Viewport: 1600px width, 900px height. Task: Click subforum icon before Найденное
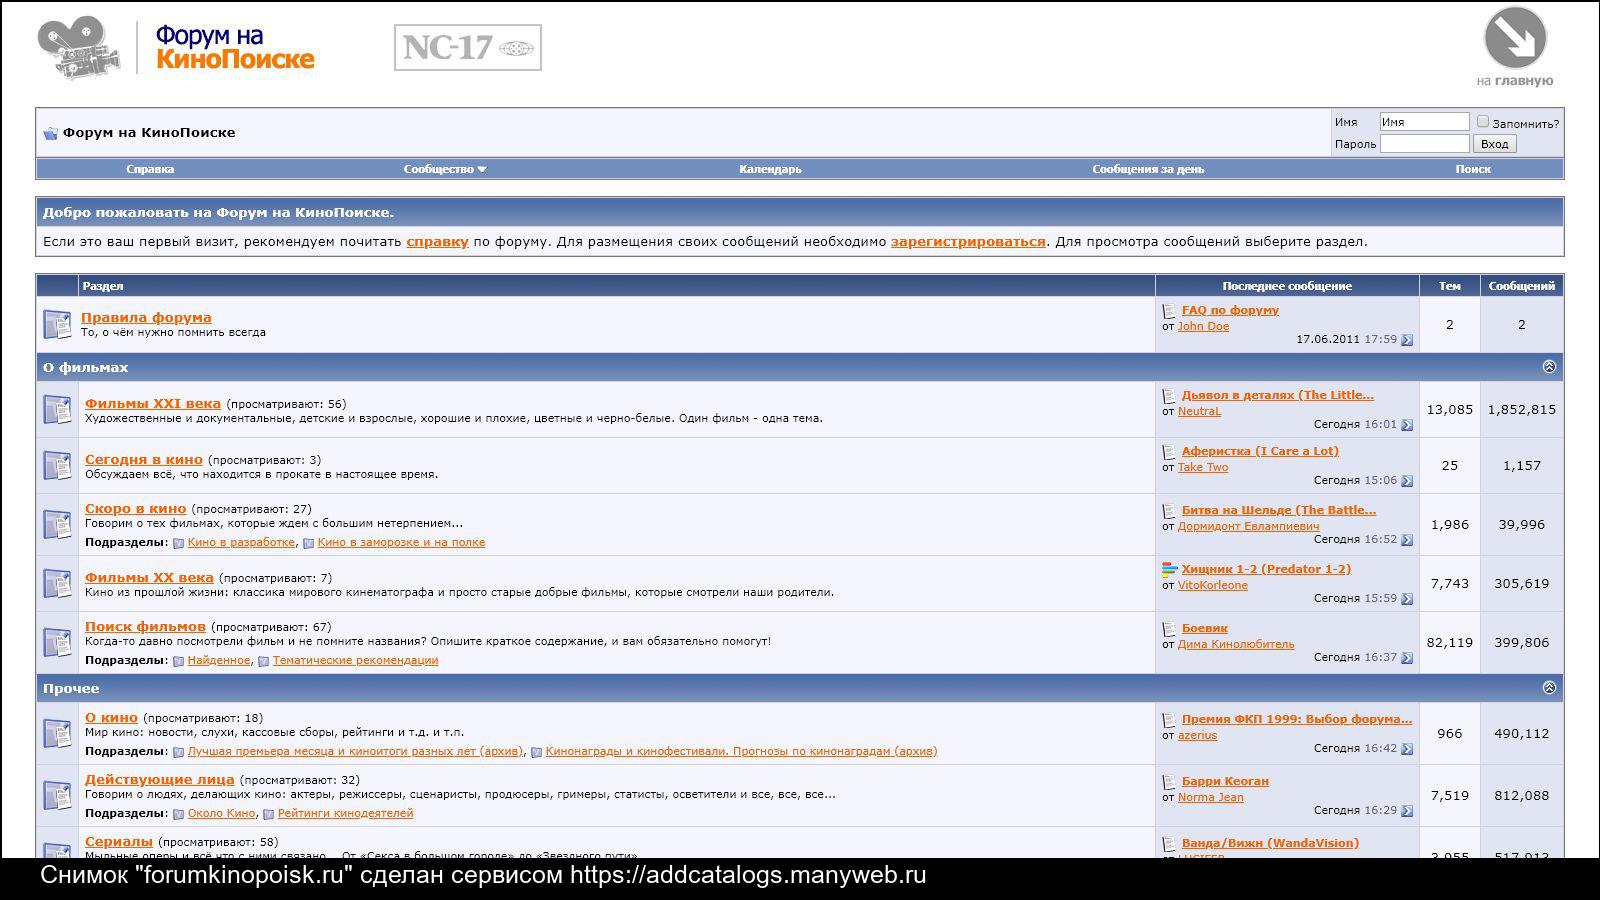tap(178, 661)
